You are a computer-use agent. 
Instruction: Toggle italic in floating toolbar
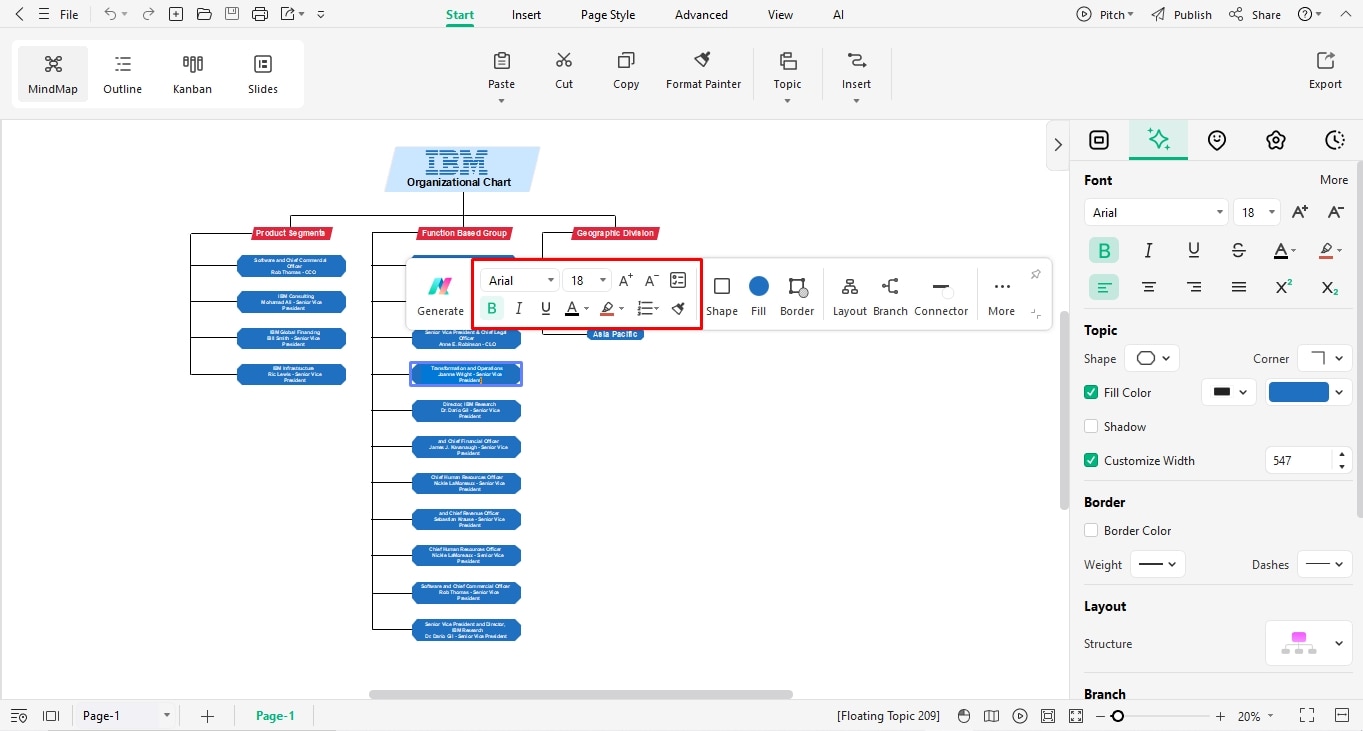coord(519,308)
